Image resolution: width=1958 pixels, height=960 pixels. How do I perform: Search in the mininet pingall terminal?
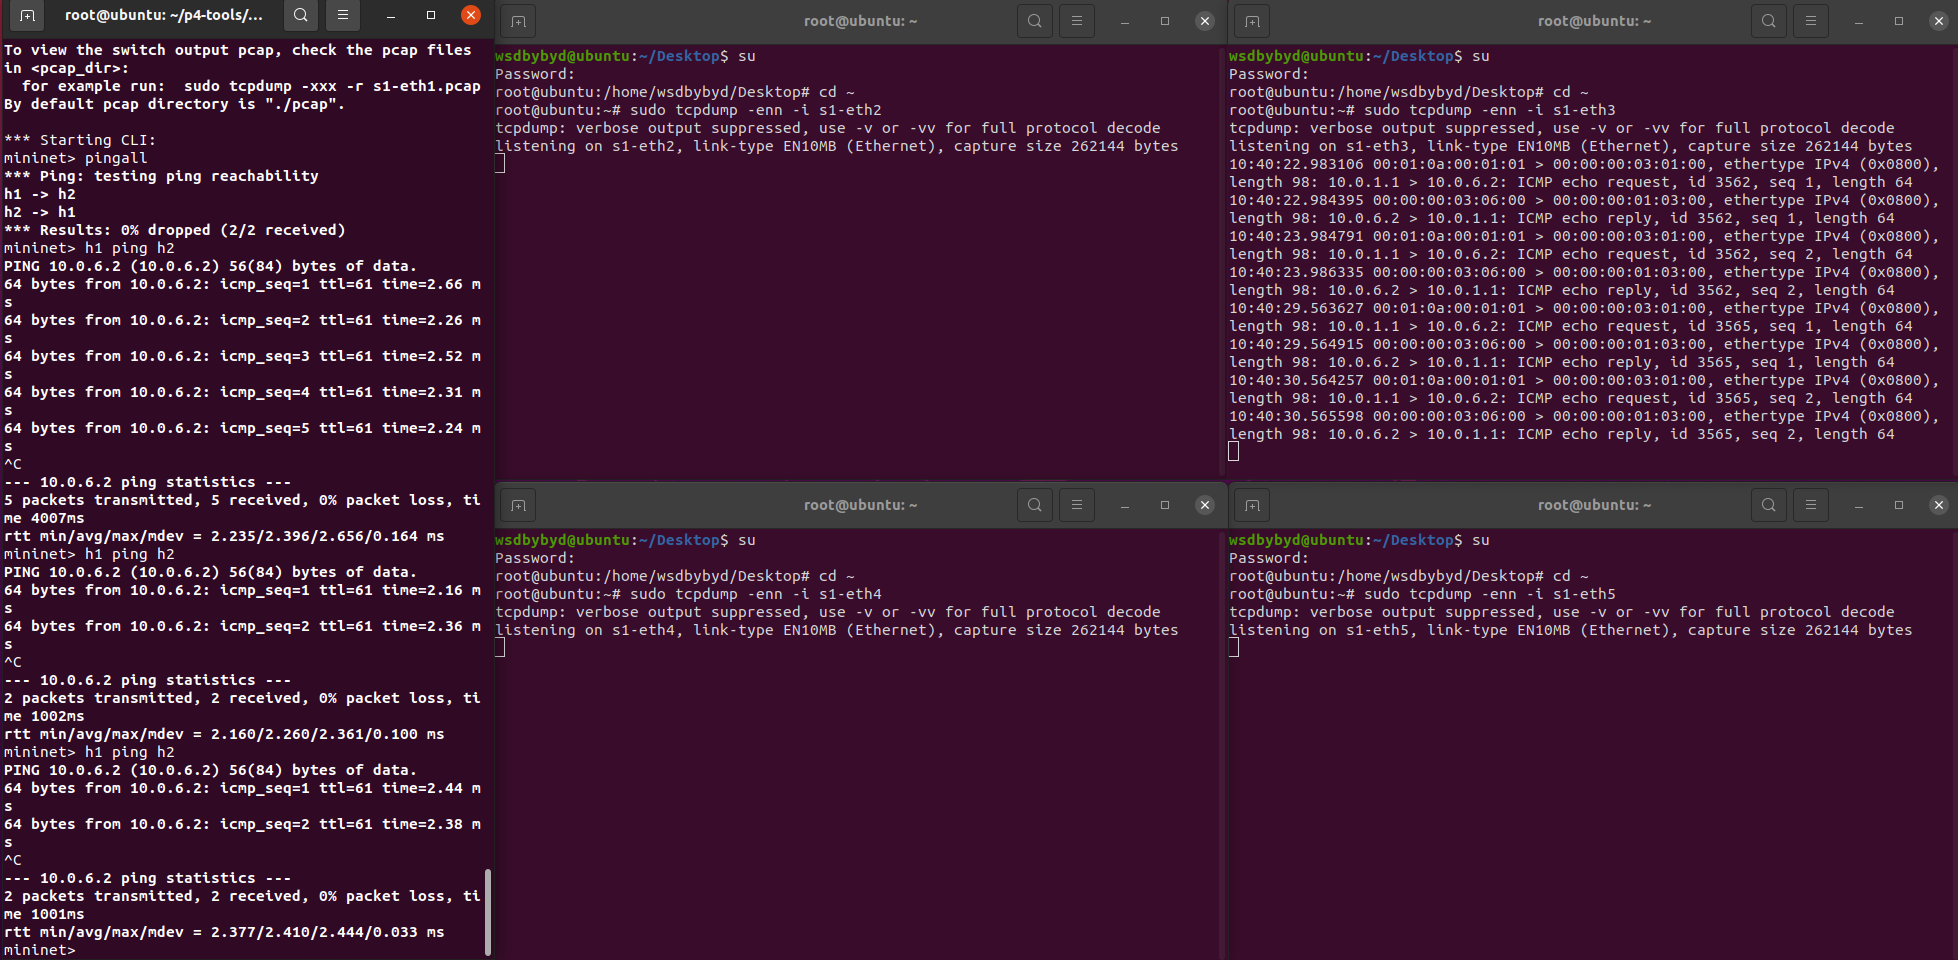[x=300, y=16]
